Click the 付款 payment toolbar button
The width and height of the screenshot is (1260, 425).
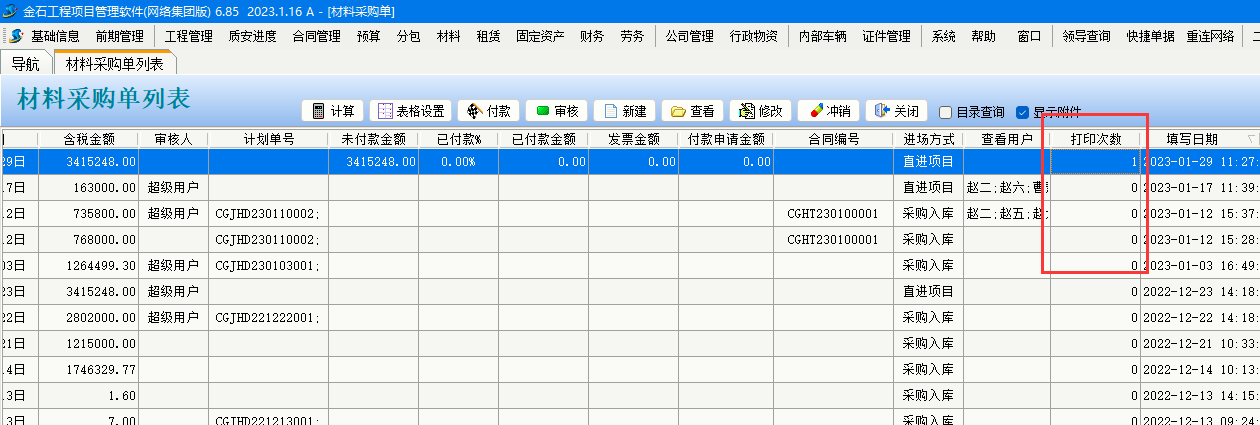click(489, 111)
